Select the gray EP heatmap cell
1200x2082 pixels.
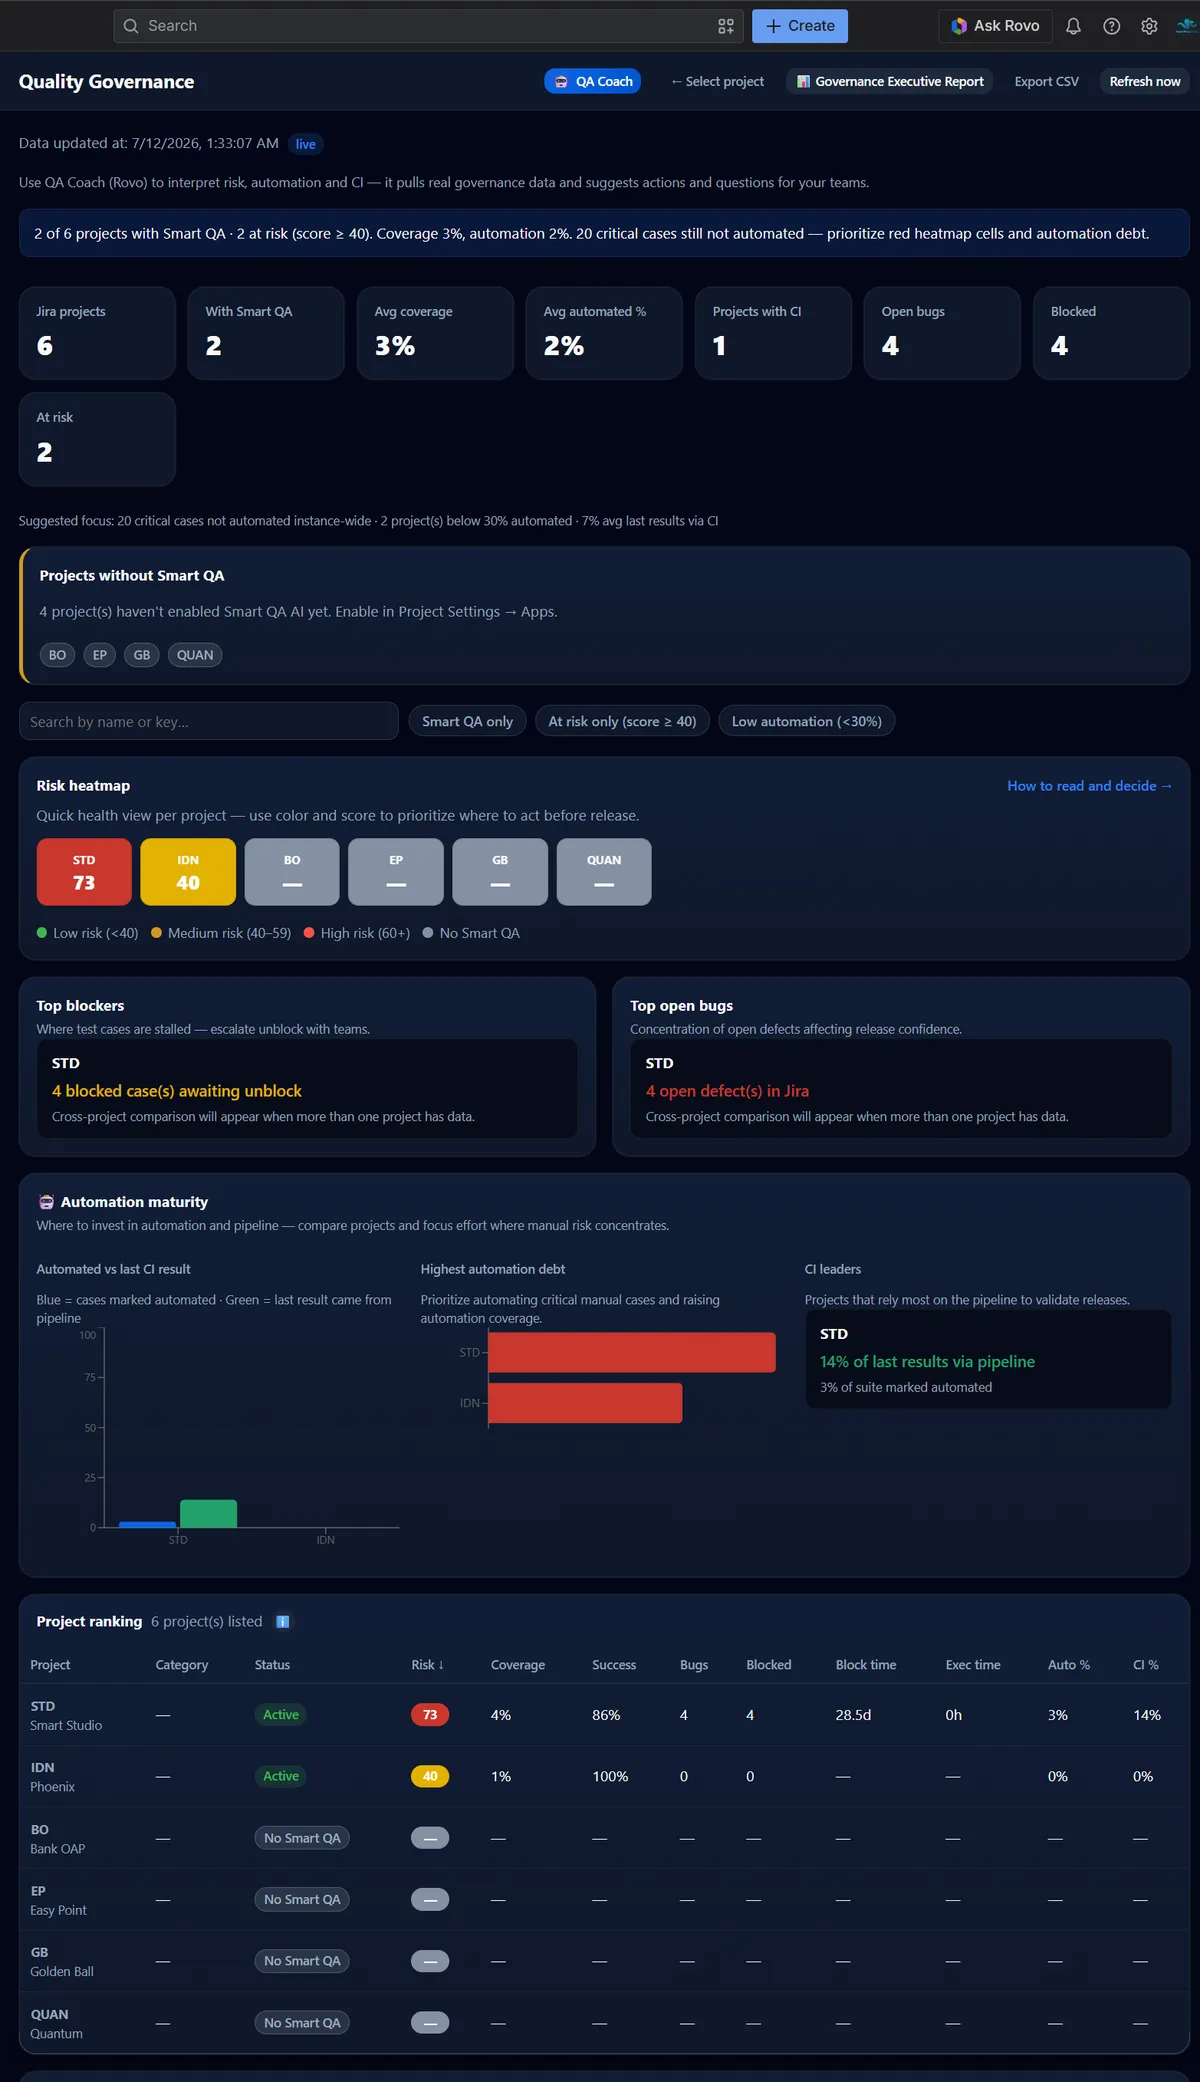396,872
